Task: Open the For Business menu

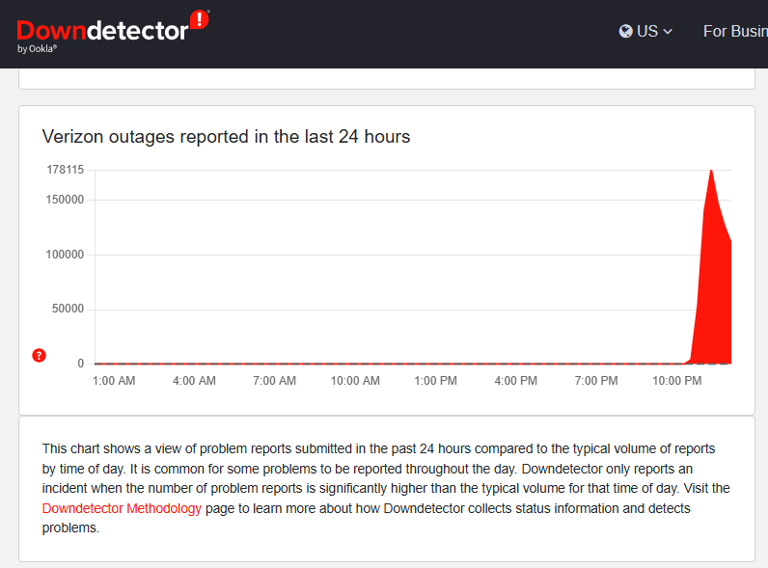Action: click(735, 31)
